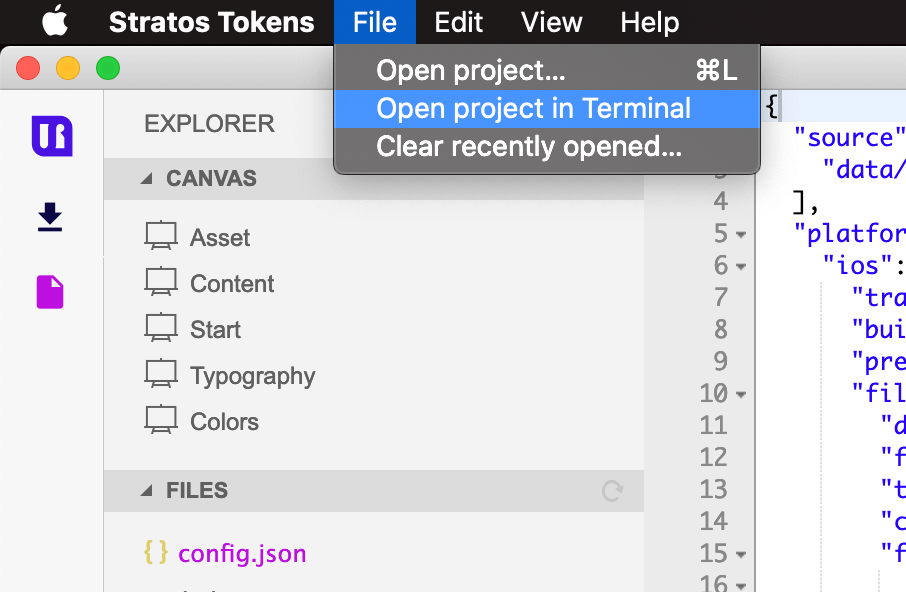The image size is (906, 592).
Task: Open the Apple menu
Action: 55,21
